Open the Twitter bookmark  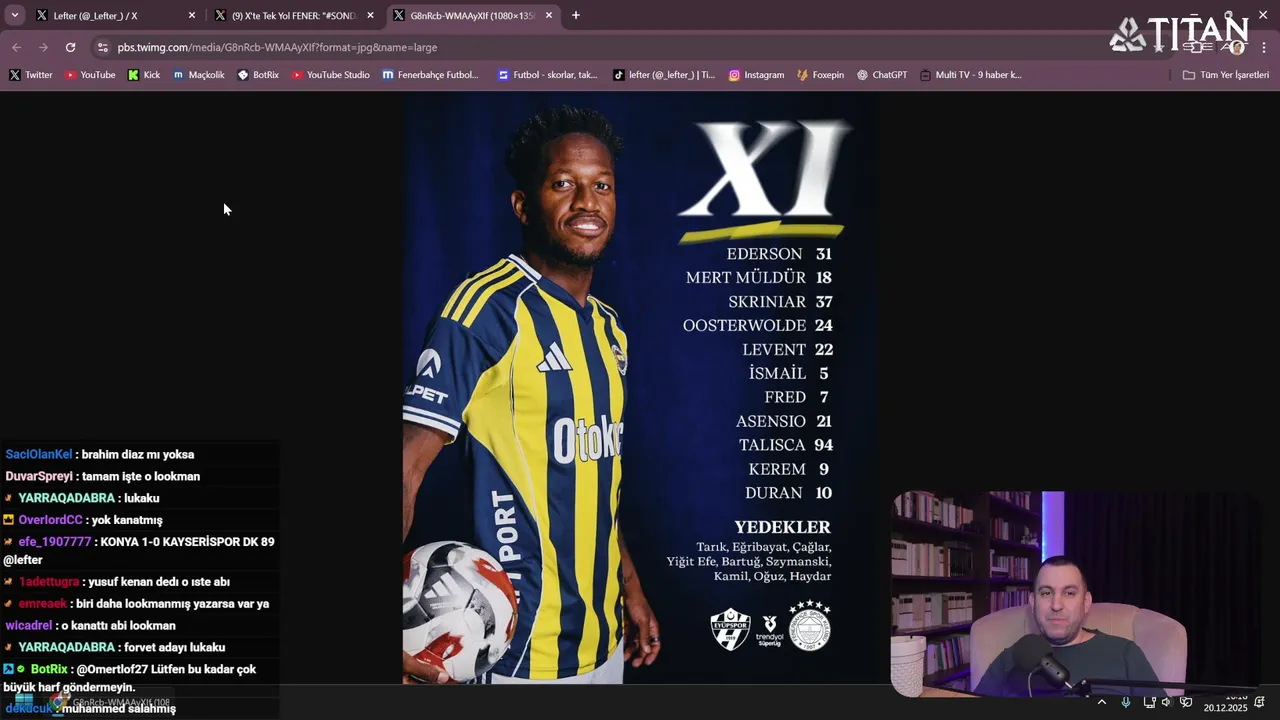(30, 75)
